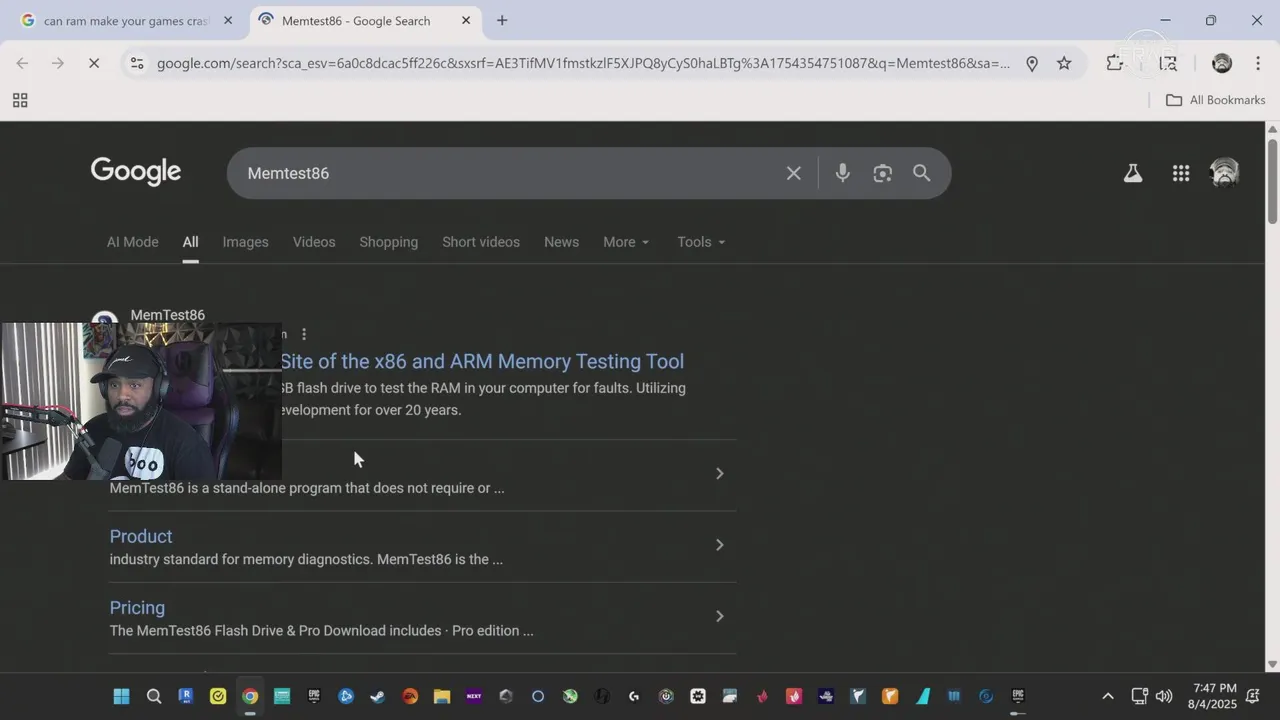This screenshot has height=720, width=1280.
Task: Switch to the Images tab
Action: click(245, 242)
